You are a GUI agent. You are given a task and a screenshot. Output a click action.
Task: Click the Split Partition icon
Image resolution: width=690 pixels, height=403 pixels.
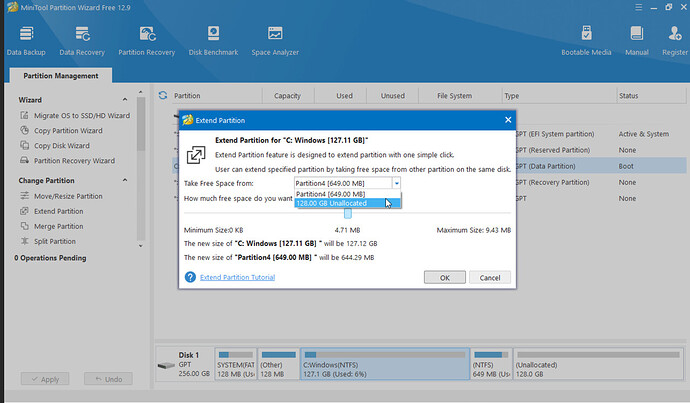pyautogui.click(x=24, y=241)
